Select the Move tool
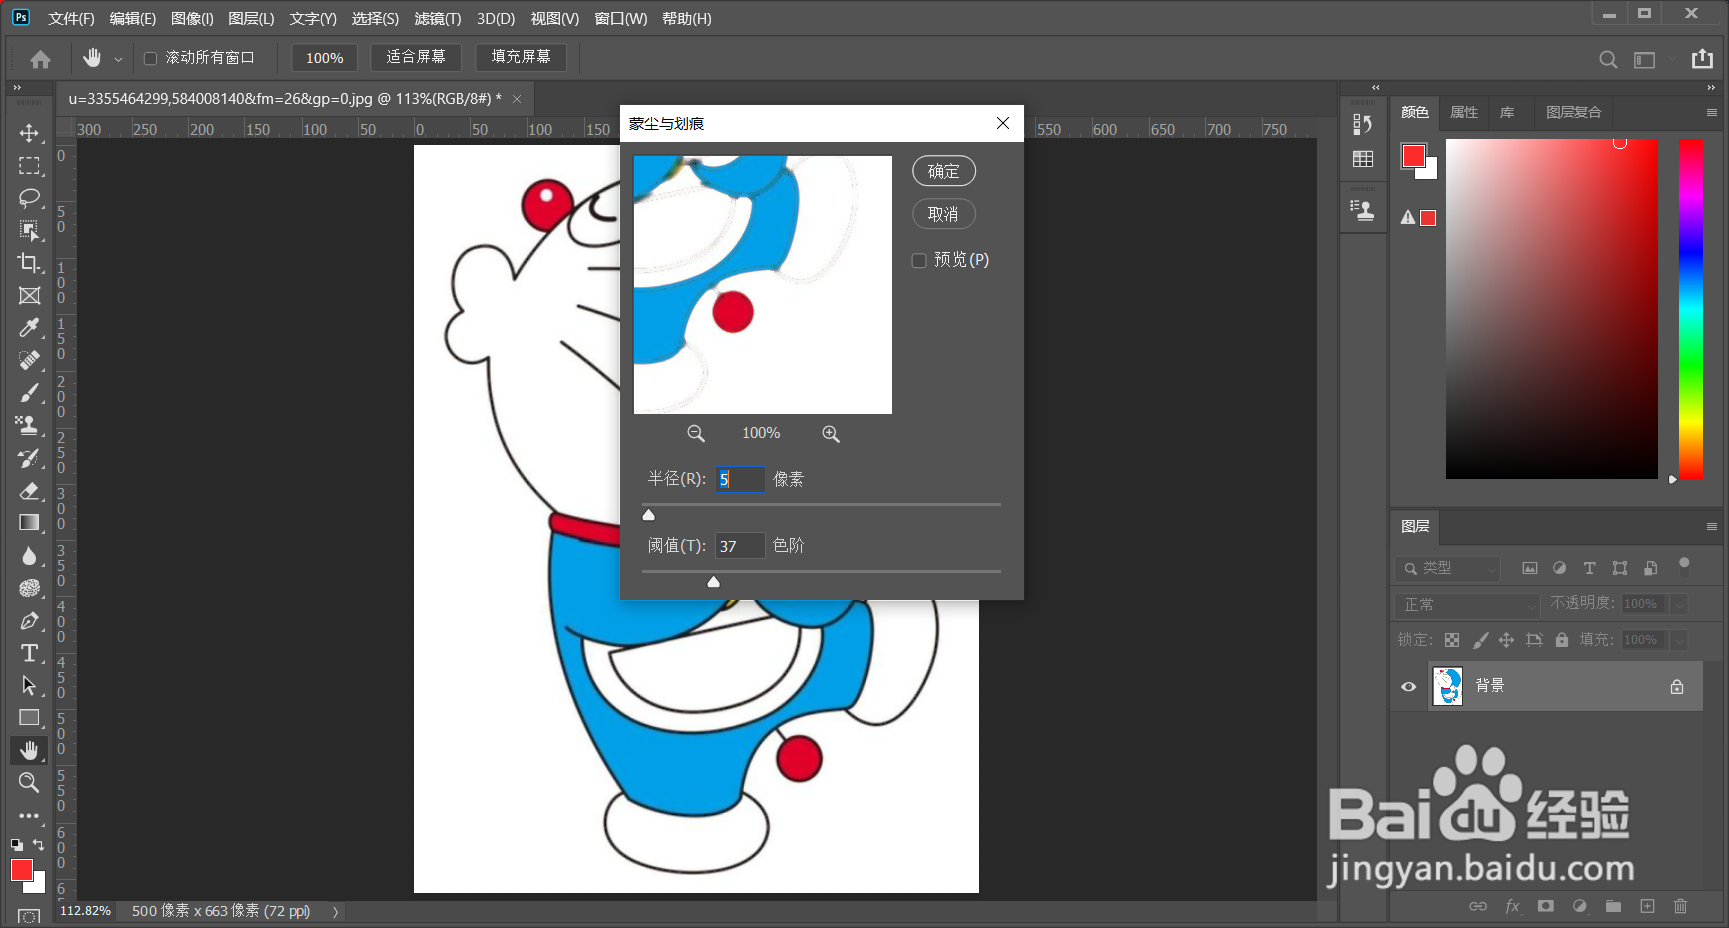Viewport: 1729px width, 928px height. 29,133
